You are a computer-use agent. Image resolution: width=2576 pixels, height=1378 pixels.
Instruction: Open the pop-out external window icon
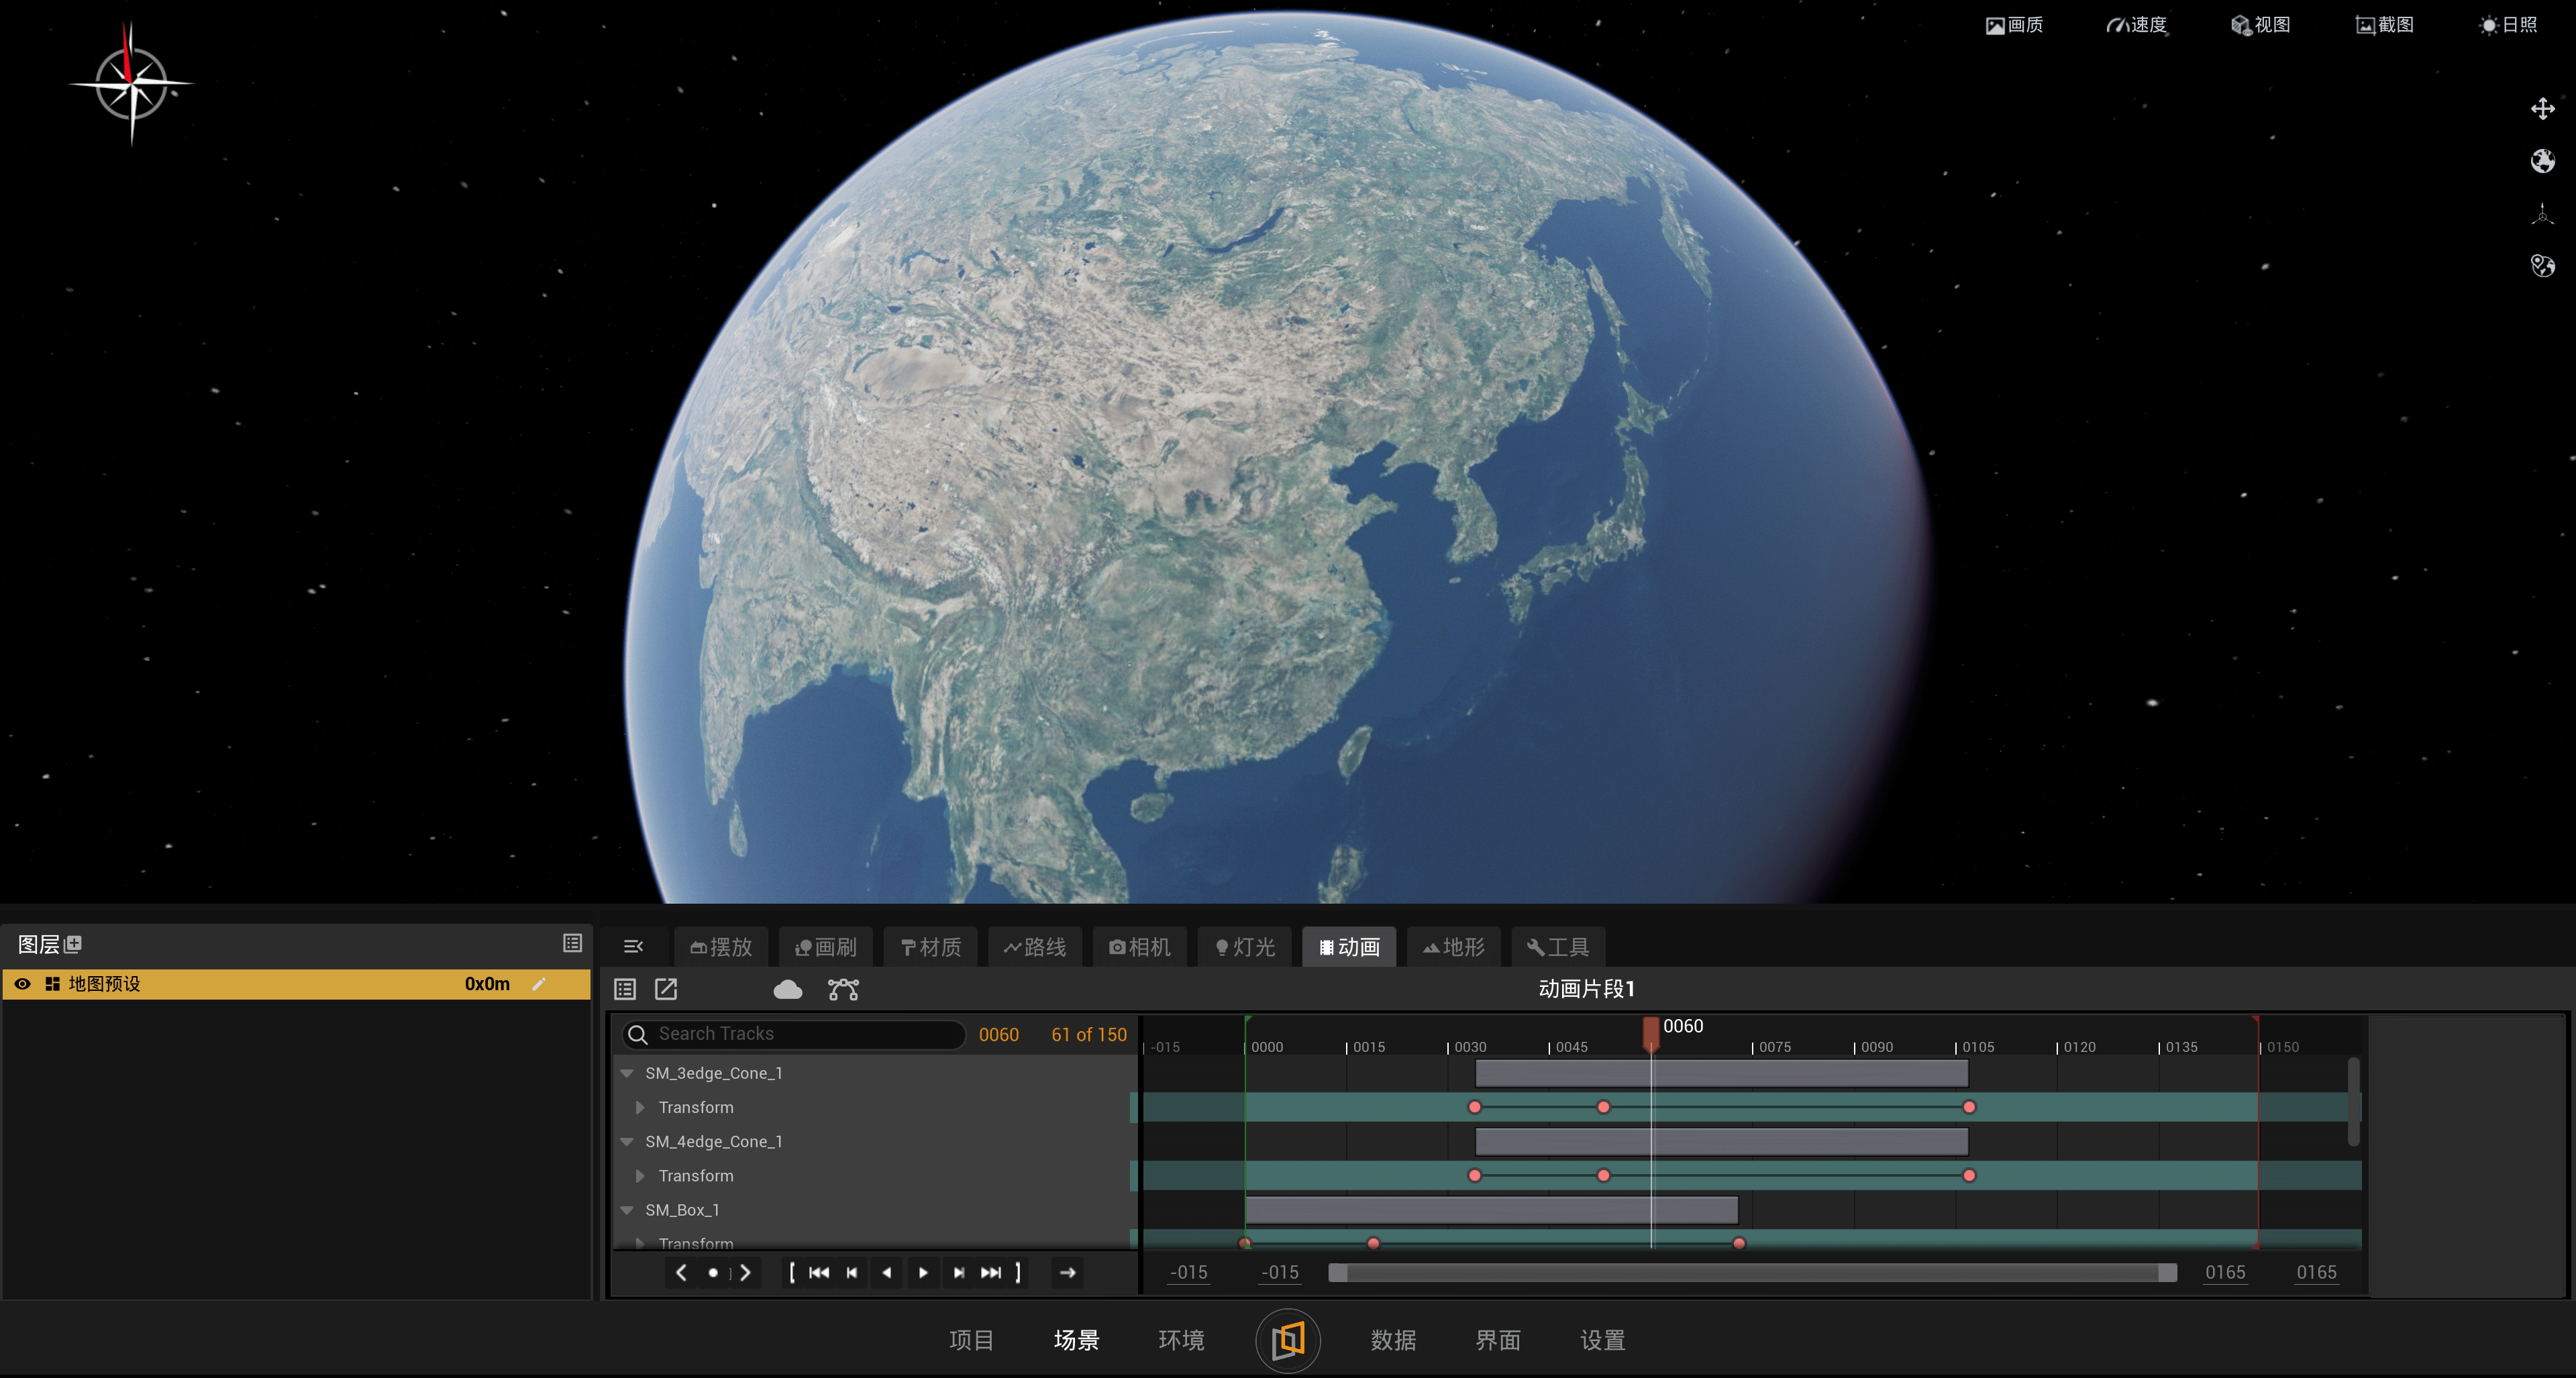(x=666, y=989)
